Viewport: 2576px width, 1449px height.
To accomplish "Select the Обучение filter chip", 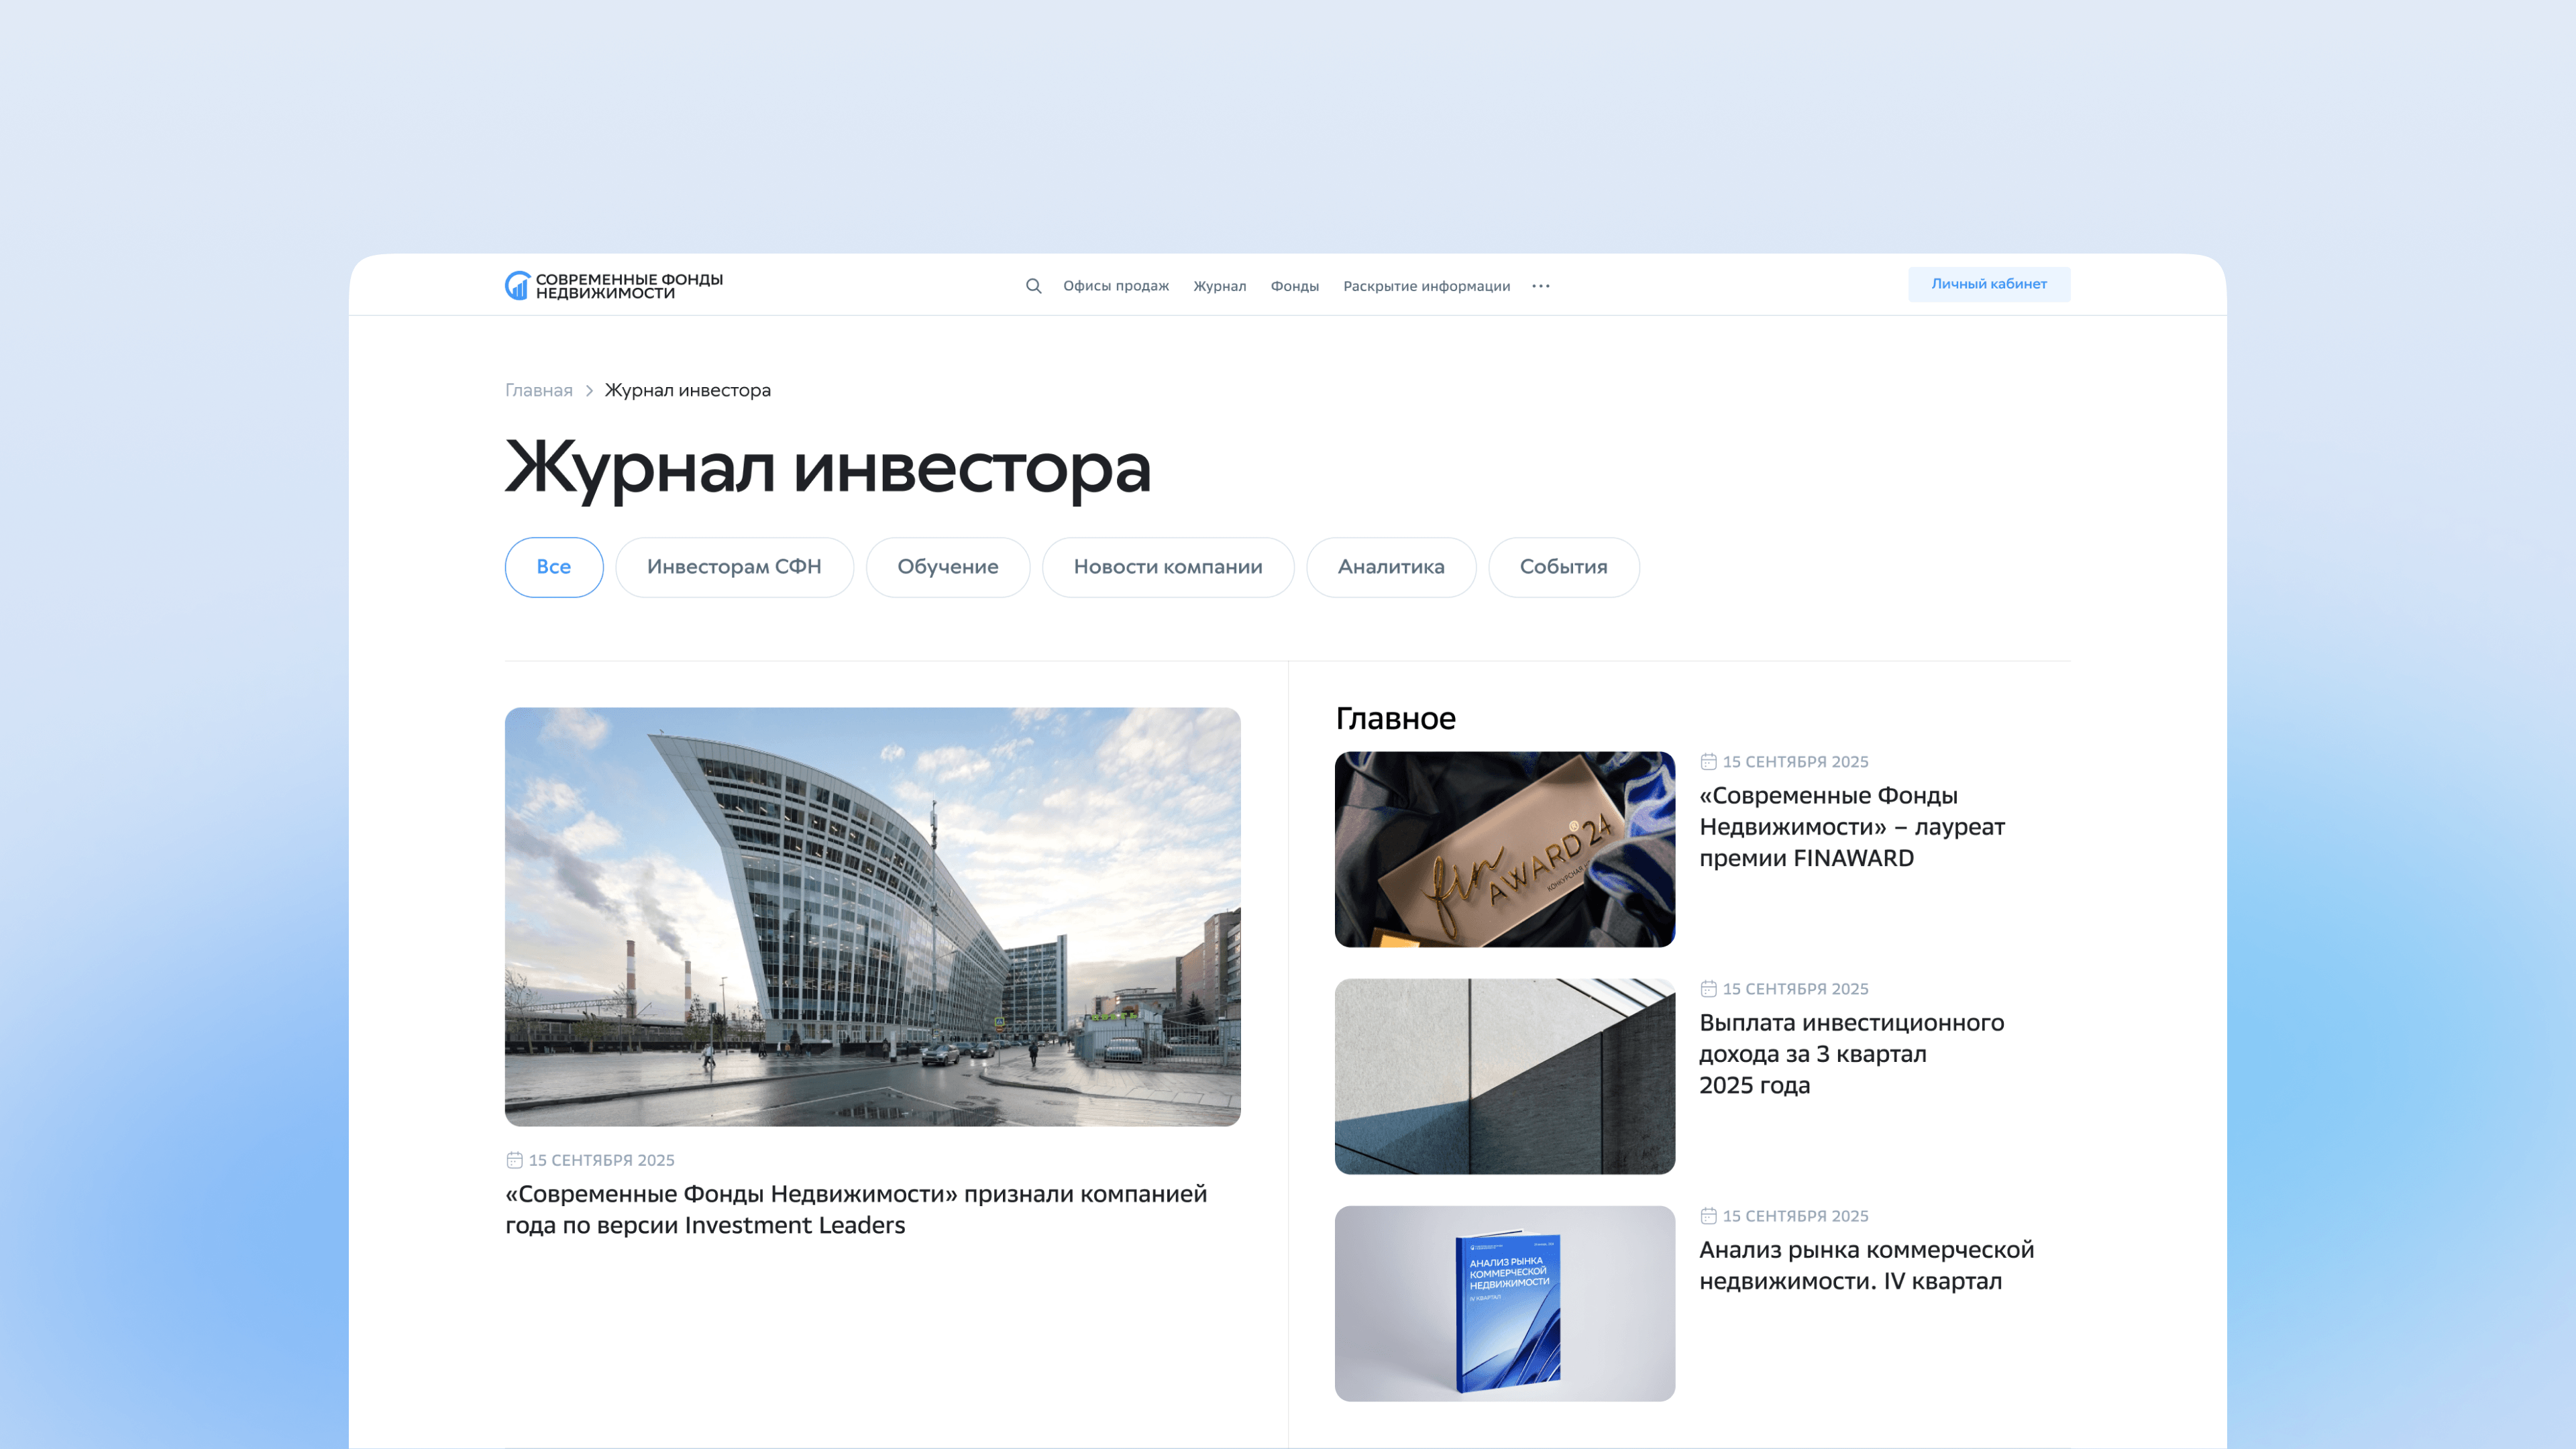I will pos(947,567).
